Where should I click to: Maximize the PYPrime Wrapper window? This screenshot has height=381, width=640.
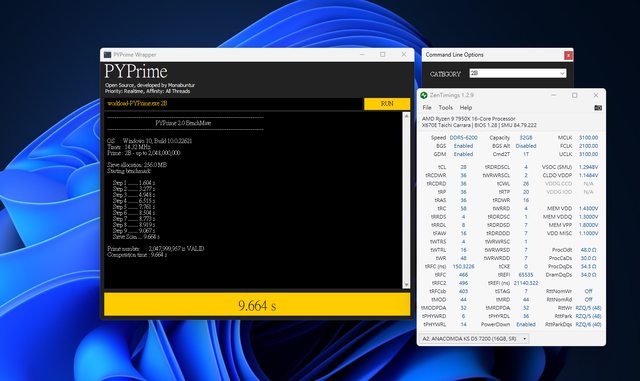point(382,54)
